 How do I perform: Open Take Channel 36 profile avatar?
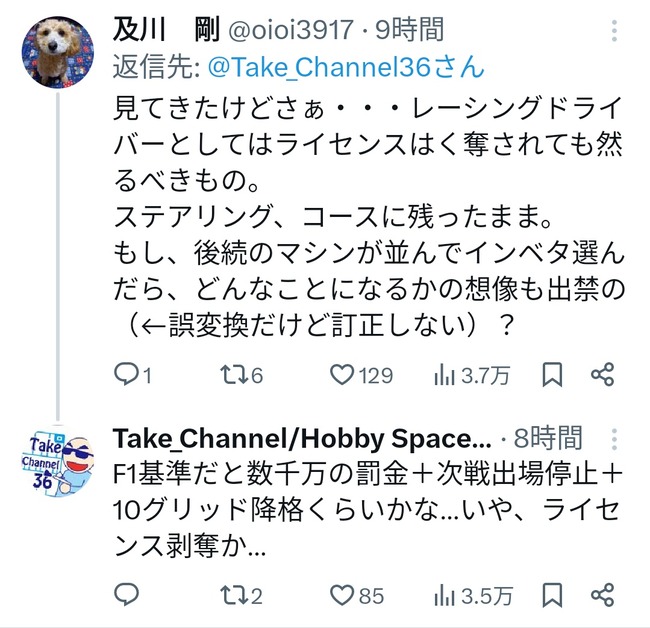tap(58, 462)
